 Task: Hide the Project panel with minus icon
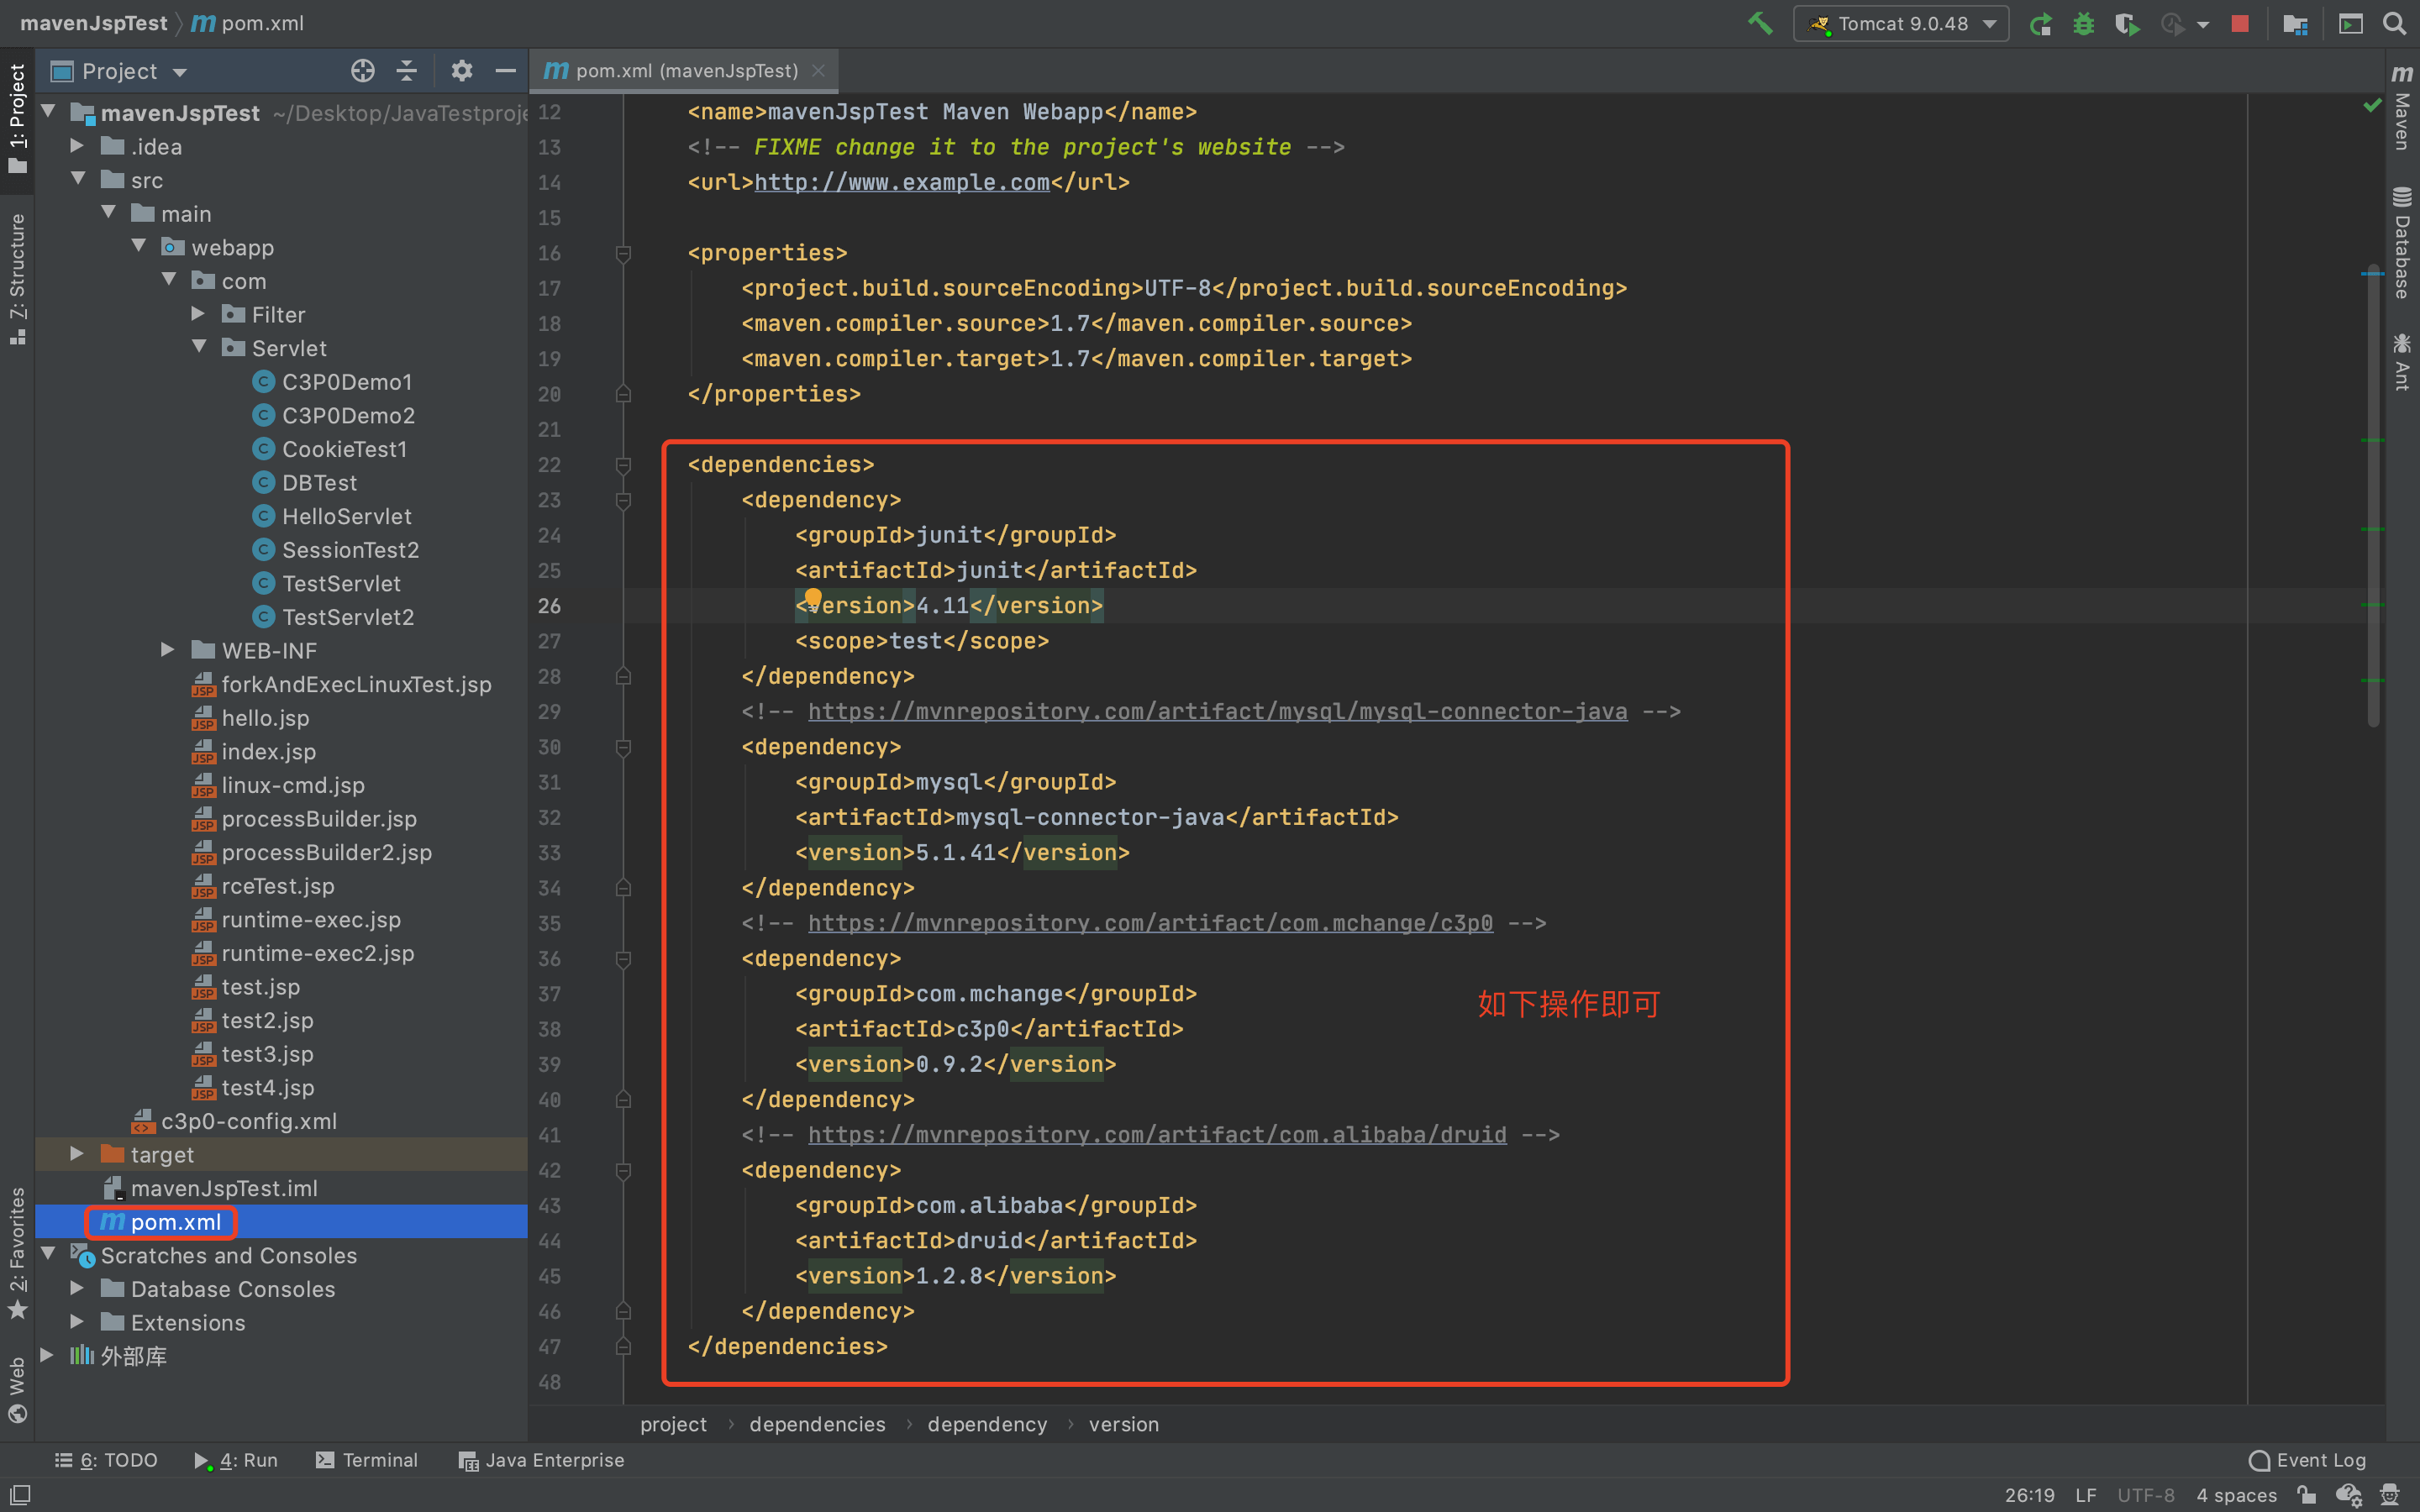[505, 71]
